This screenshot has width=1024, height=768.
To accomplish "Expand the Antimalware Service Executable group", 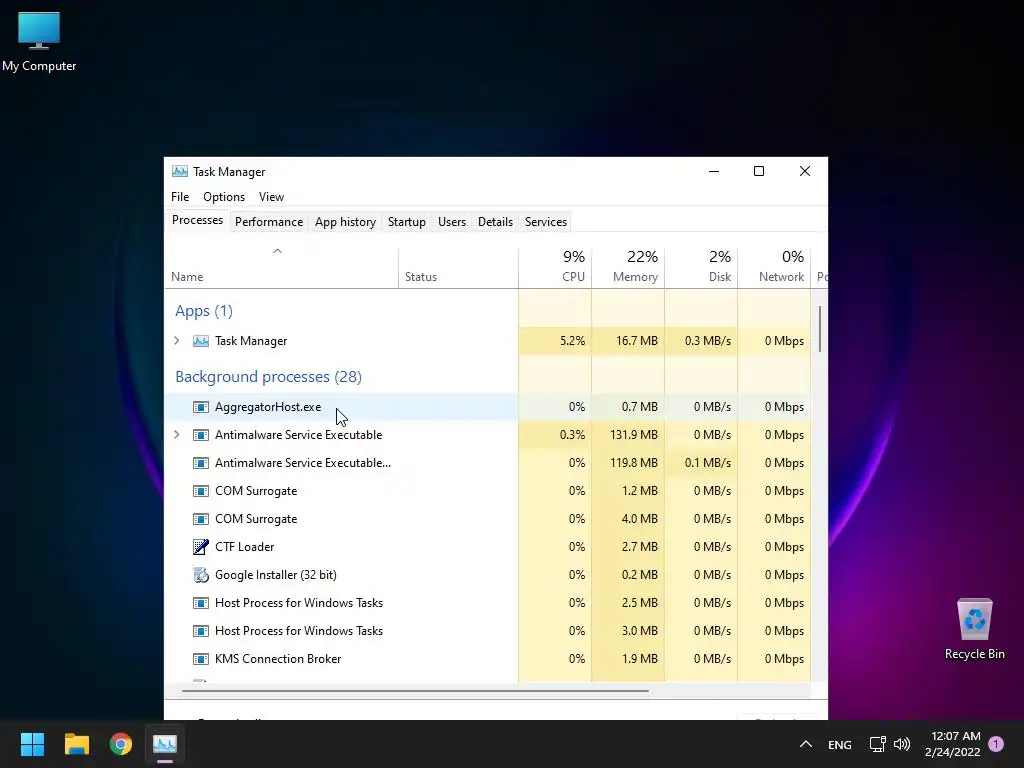I will [176, 435].
